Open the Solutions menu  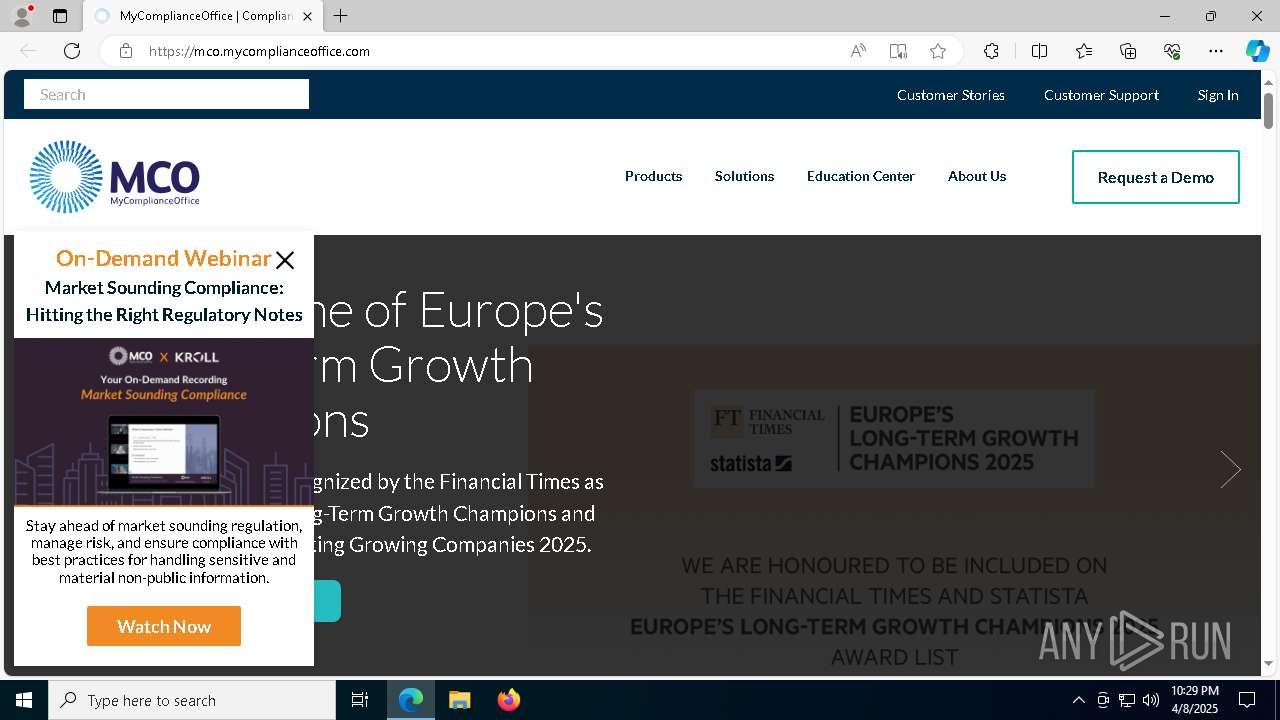click(744, 176)
